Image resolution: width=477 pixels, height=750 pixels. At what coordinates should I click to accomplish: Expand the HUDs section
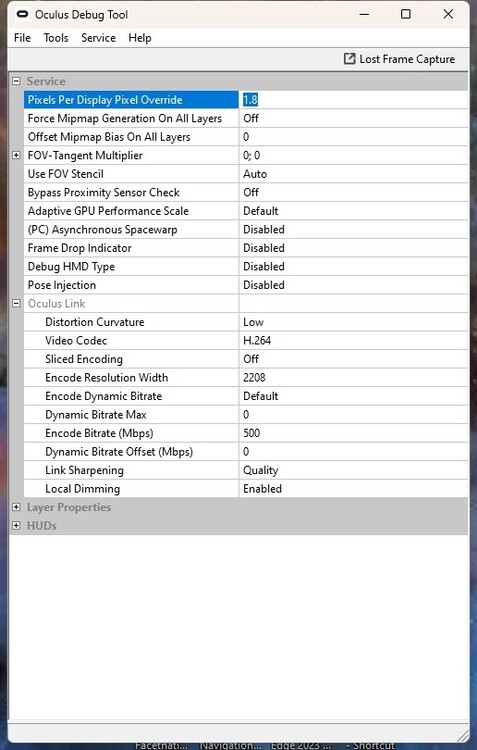point(16,526)
